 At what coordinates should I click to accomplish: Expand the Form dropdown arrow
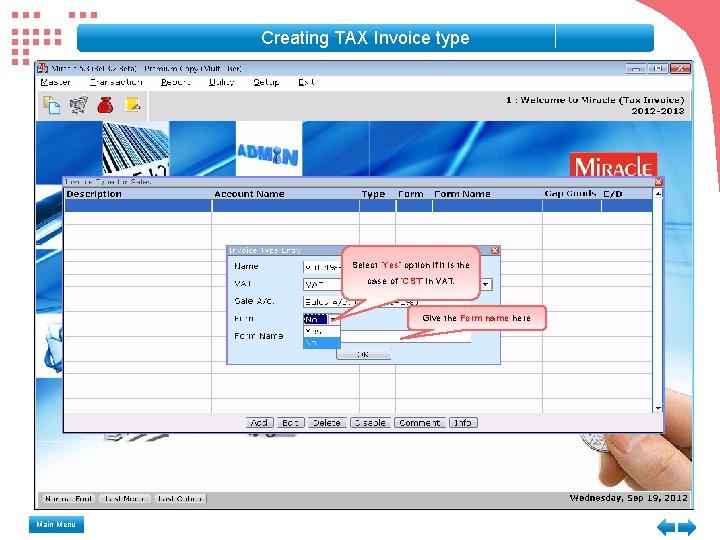pos(333,319)
